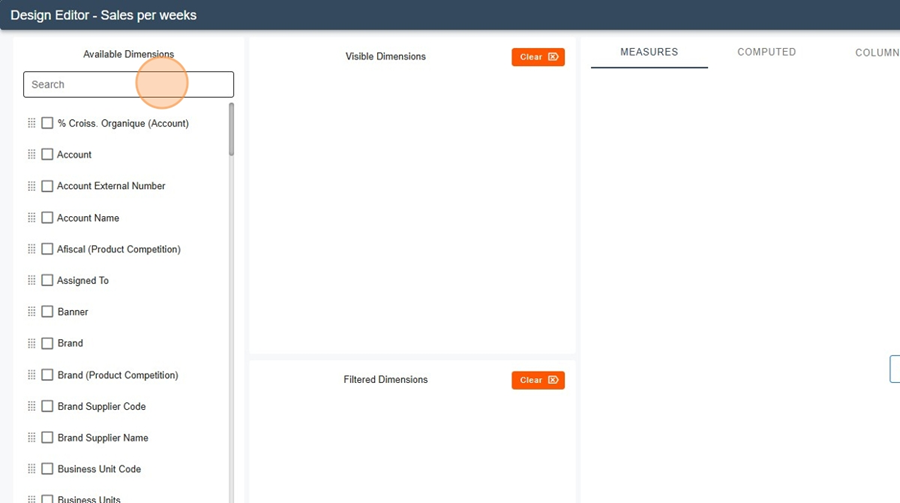Click the 'Brand Supplier Code' label
This screenshot has width=900, height=503.
click(x=102, y=407)
